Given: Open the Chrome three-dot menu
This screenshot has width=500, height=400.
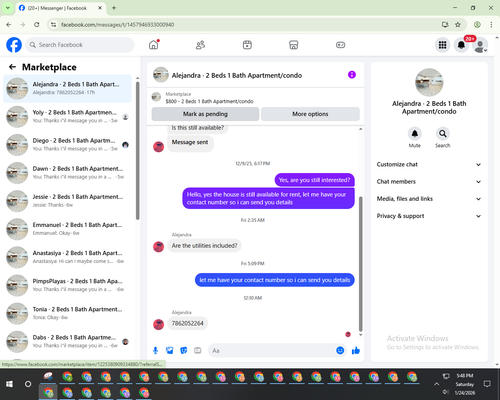Looking at the screenshot, I should (491, 24).
